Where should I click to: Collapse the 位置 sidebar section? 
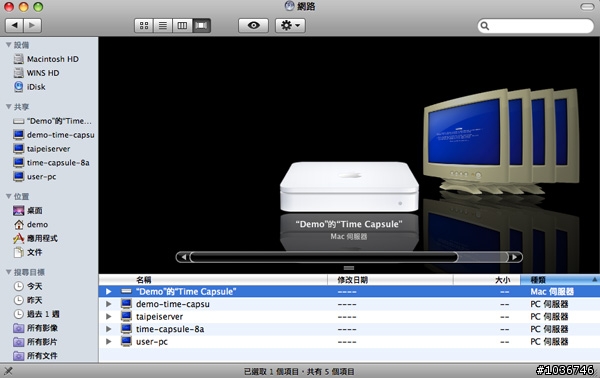(x=8, y=196)
